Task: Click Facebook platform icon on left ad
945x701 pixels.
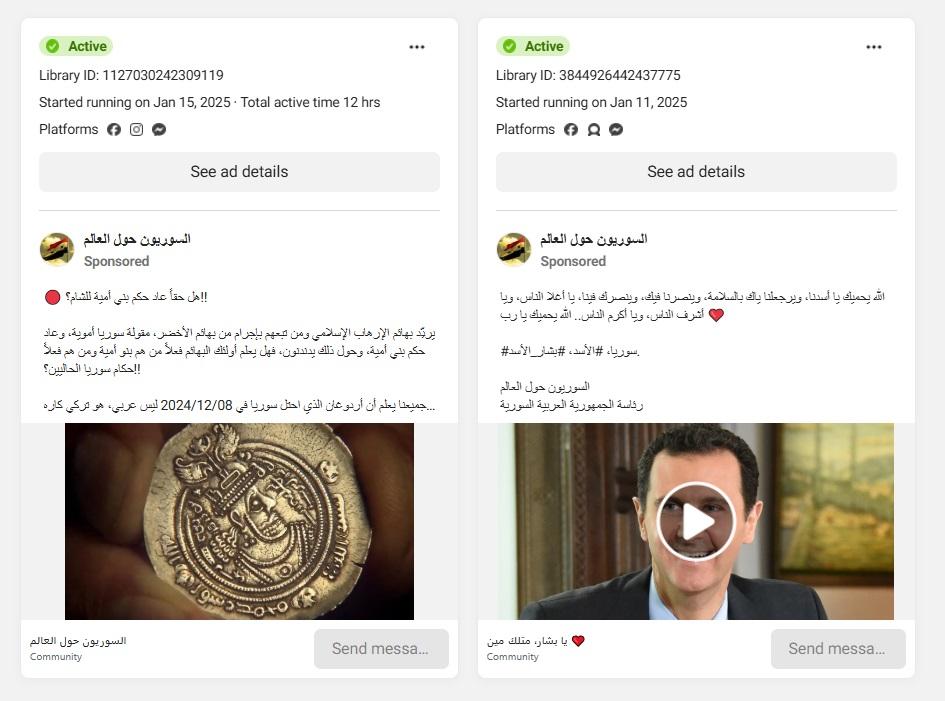Action: (114, 130)
